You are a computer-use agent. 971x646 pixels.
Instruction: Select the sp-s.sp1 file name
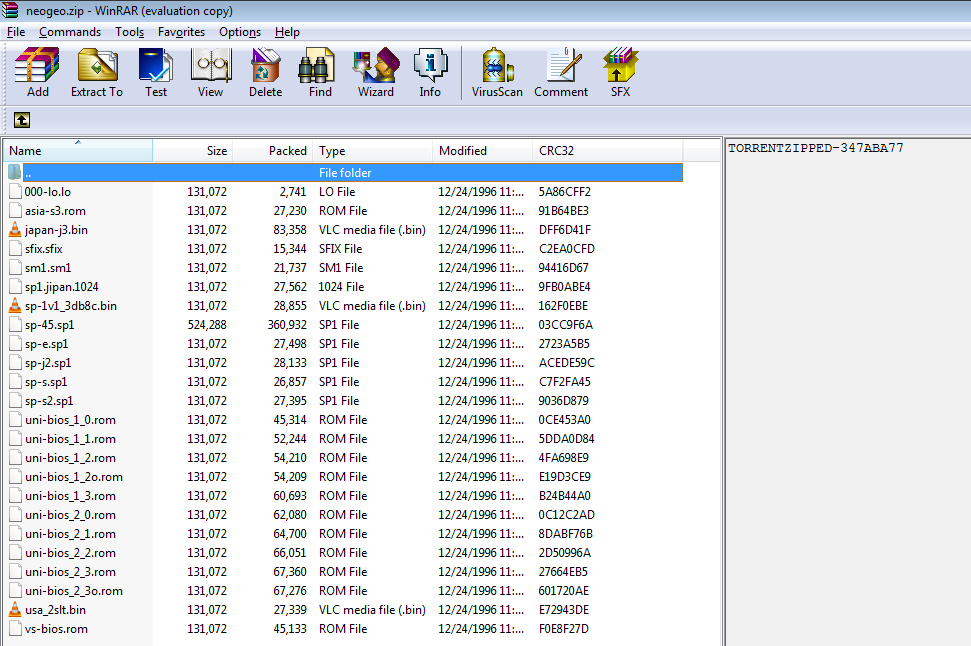(46, 382)
